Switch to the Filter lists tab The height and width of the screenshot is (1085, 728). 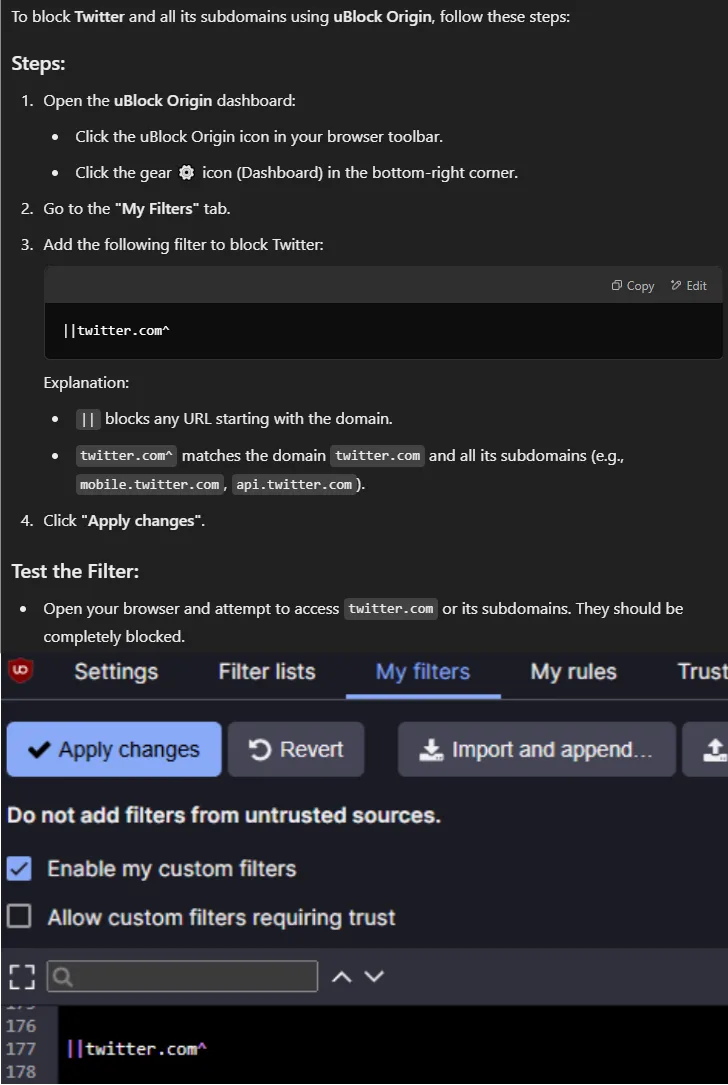point(267,671)
